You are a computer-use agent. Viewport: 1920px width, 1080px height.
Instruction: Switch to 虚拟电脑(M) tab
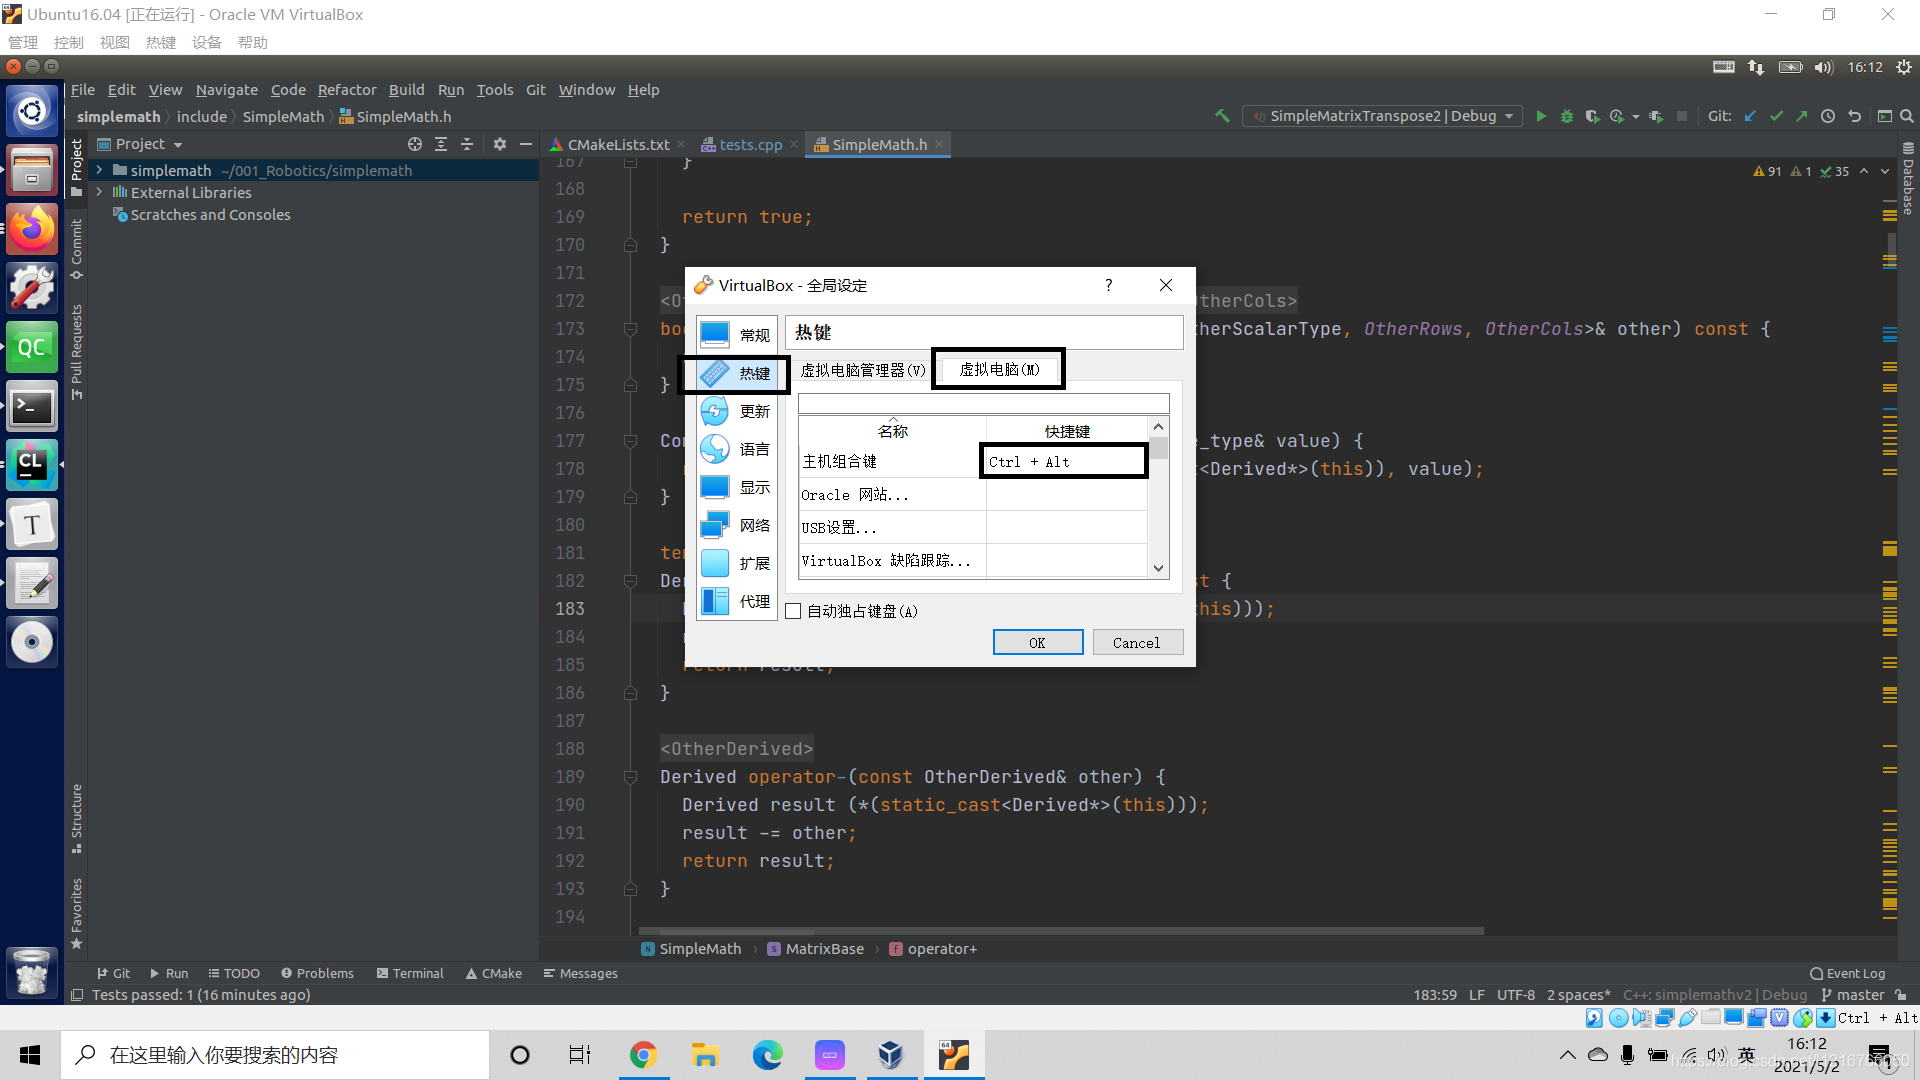pos(999,369)
